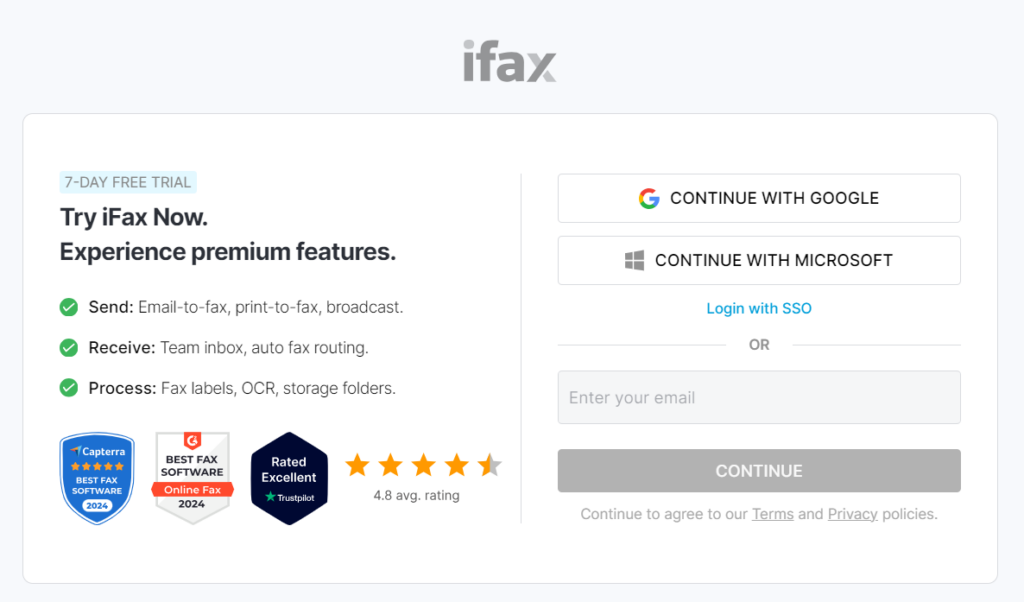Open the Privacy policy link
Image resolution: width=1024 pixels, height=602 pixels.
852,514
